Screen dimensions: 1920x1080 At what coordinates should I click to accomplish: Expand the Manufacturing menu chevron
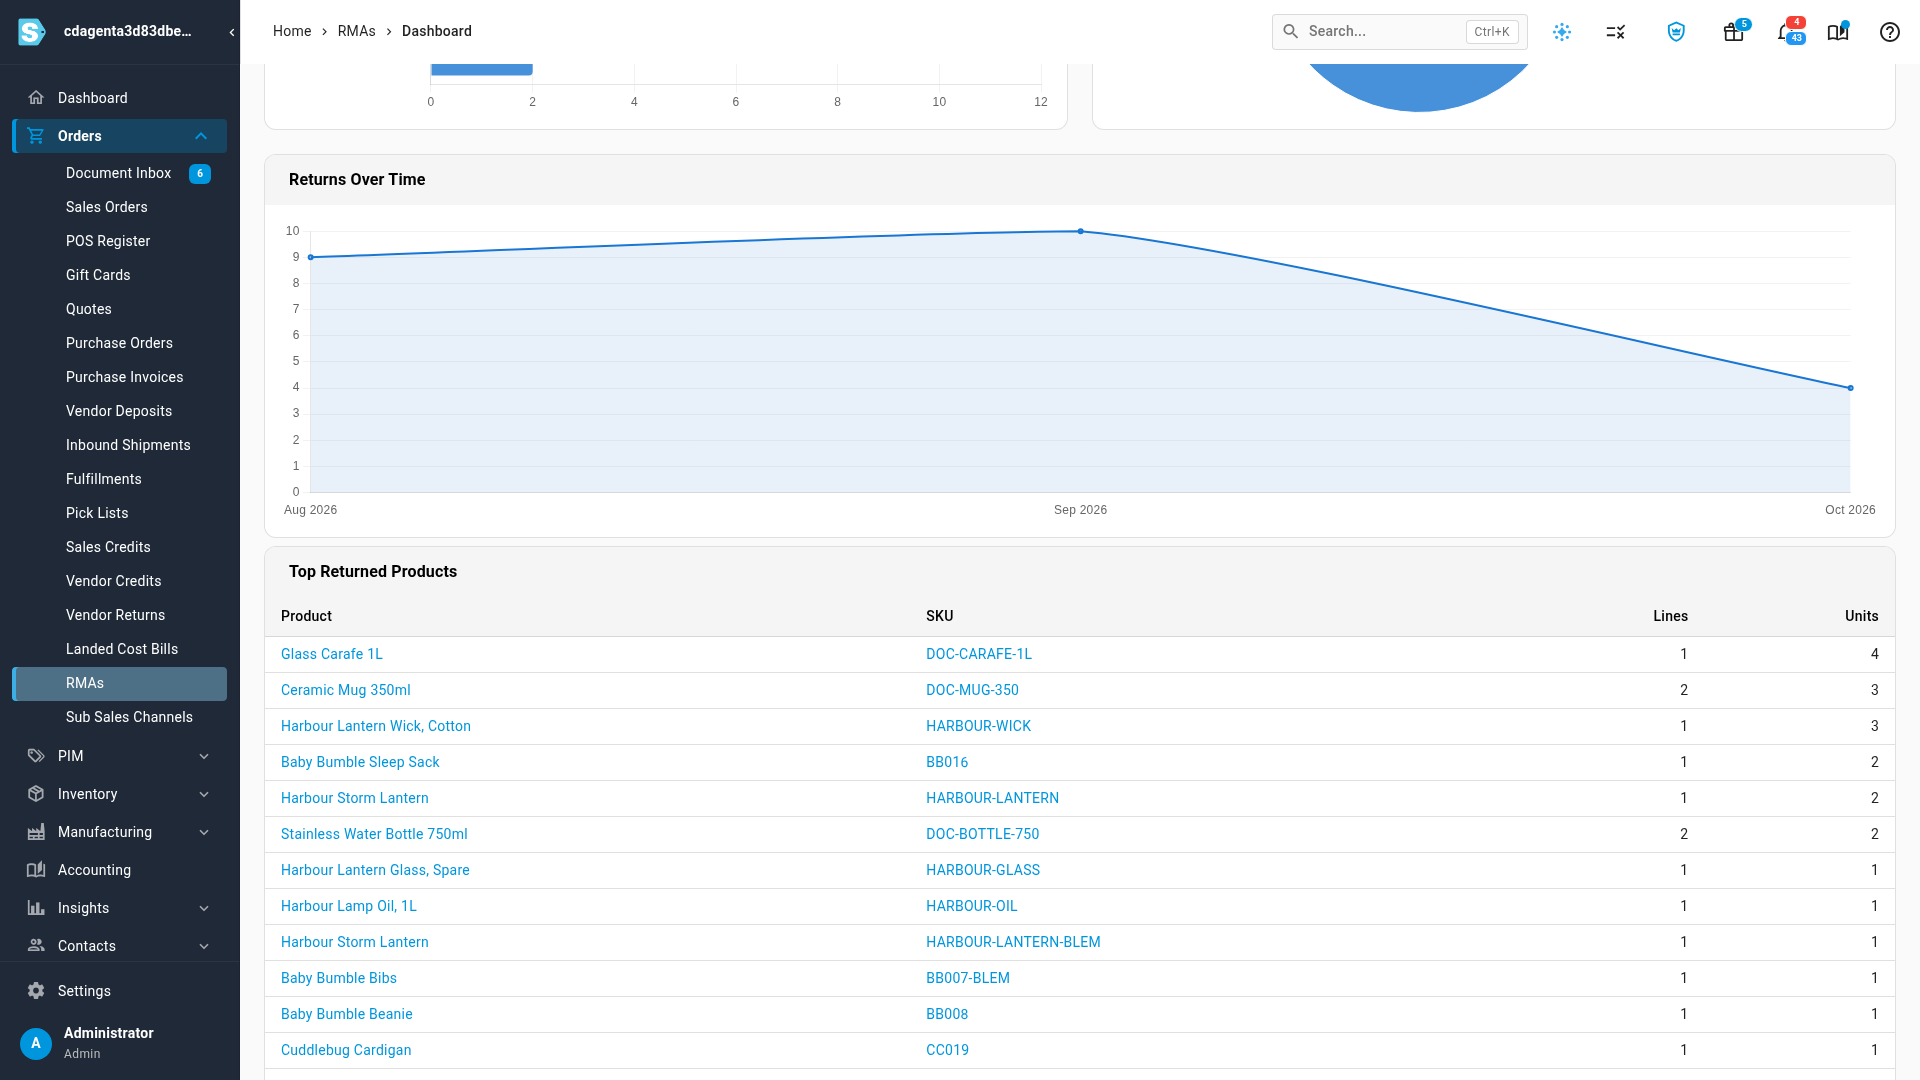pos(204,832)
